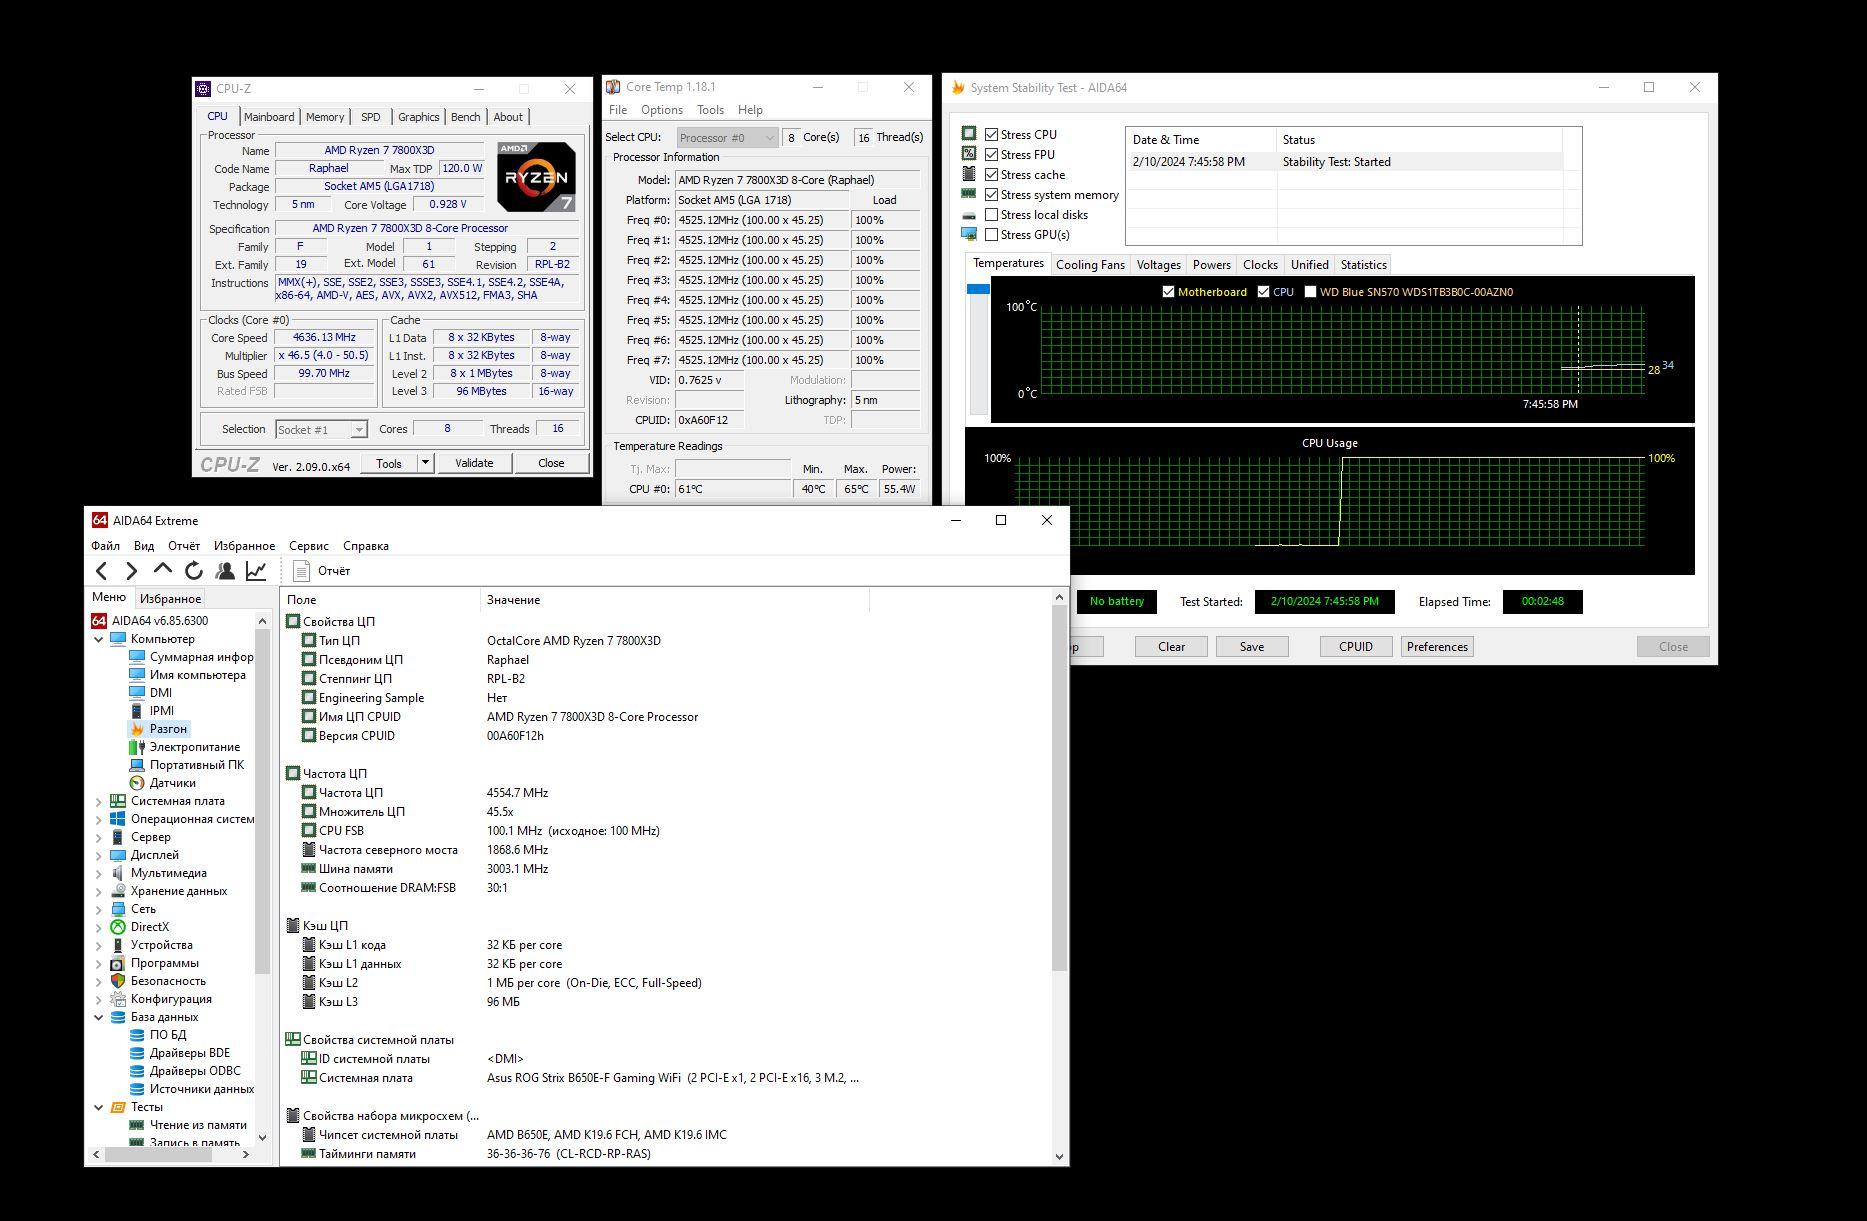Click the Отчёт report icon in toolbar
The image size is (1867, 1221).
tap(302, 571)
